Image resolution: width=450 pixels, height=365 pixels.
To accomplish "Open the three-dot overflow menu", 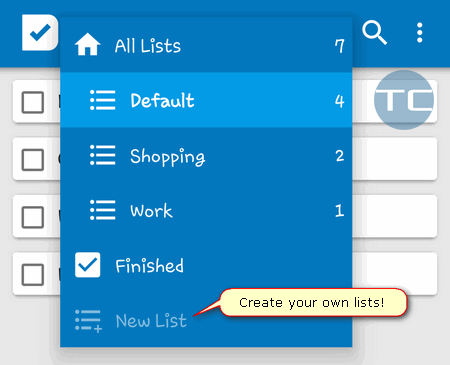I will [x=420, y=33].
